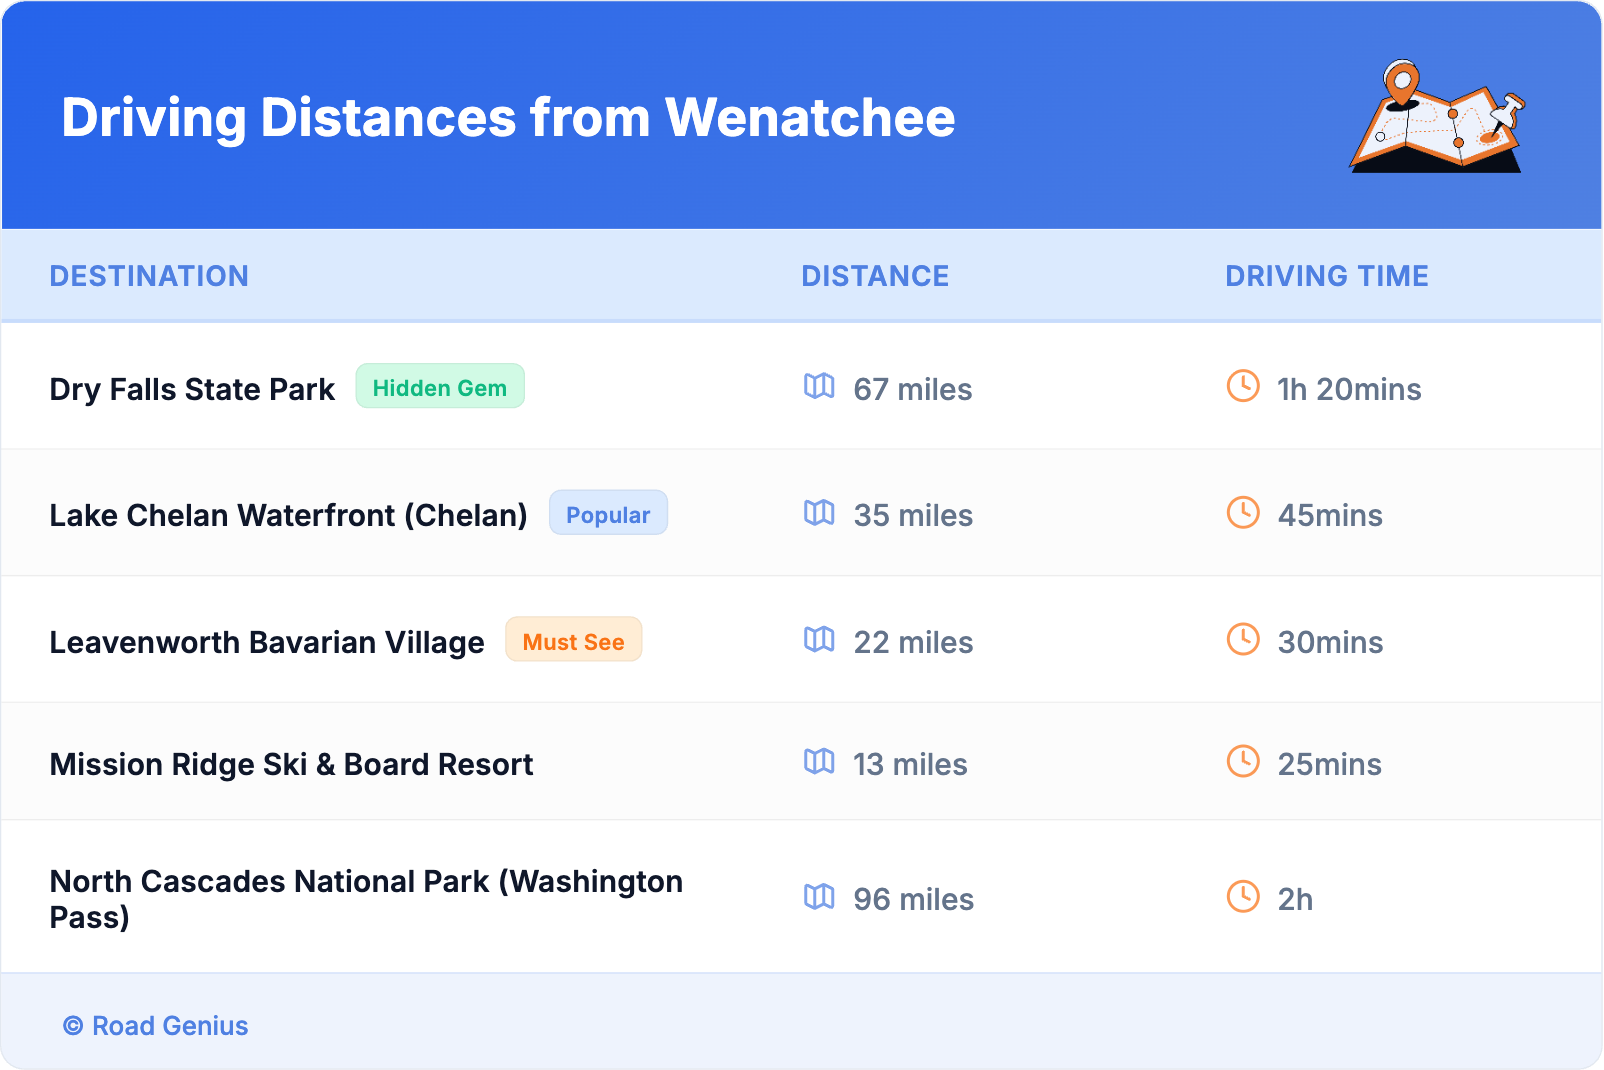
Task: Click the Driving Time column header
Action: click(1326, 276)
